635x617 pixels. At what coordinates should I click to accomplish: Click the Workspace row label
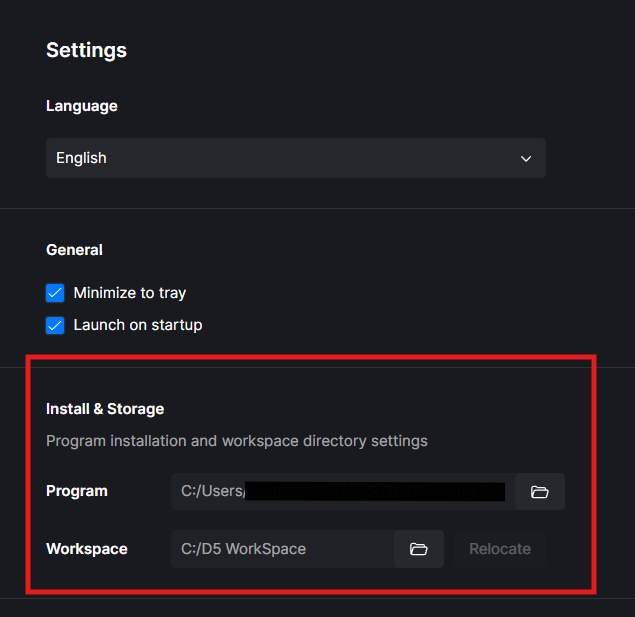point(87,549)
